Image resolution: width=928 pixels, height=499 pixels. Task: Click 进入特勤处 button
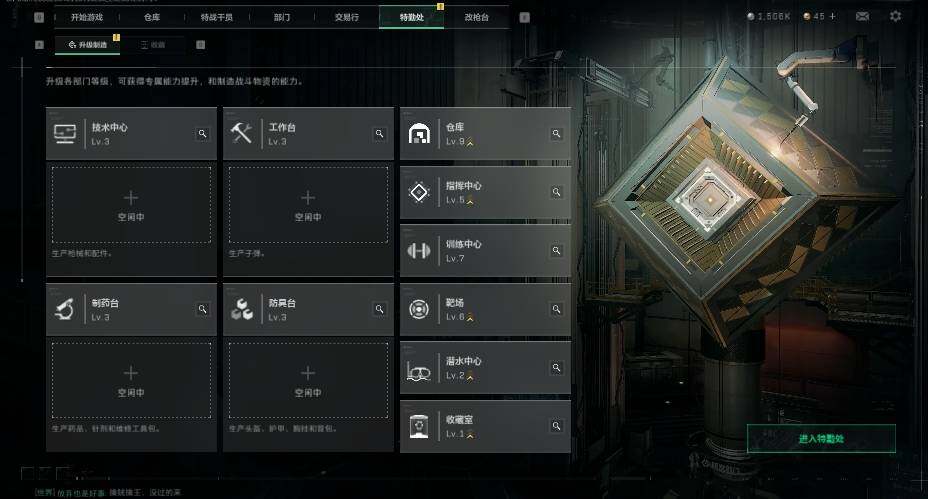point(821,439)
